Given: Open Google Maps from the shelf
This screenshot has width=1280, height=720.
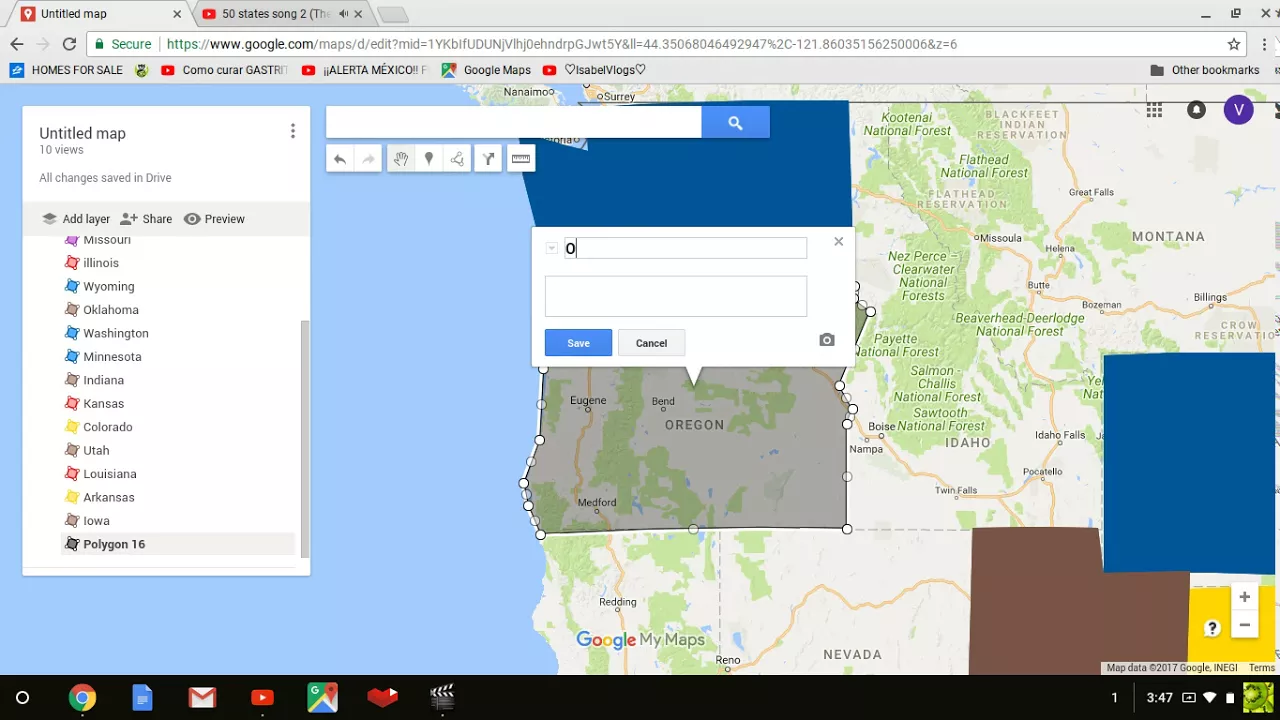Looking at the screenshot, I should [x=322, y=697].
